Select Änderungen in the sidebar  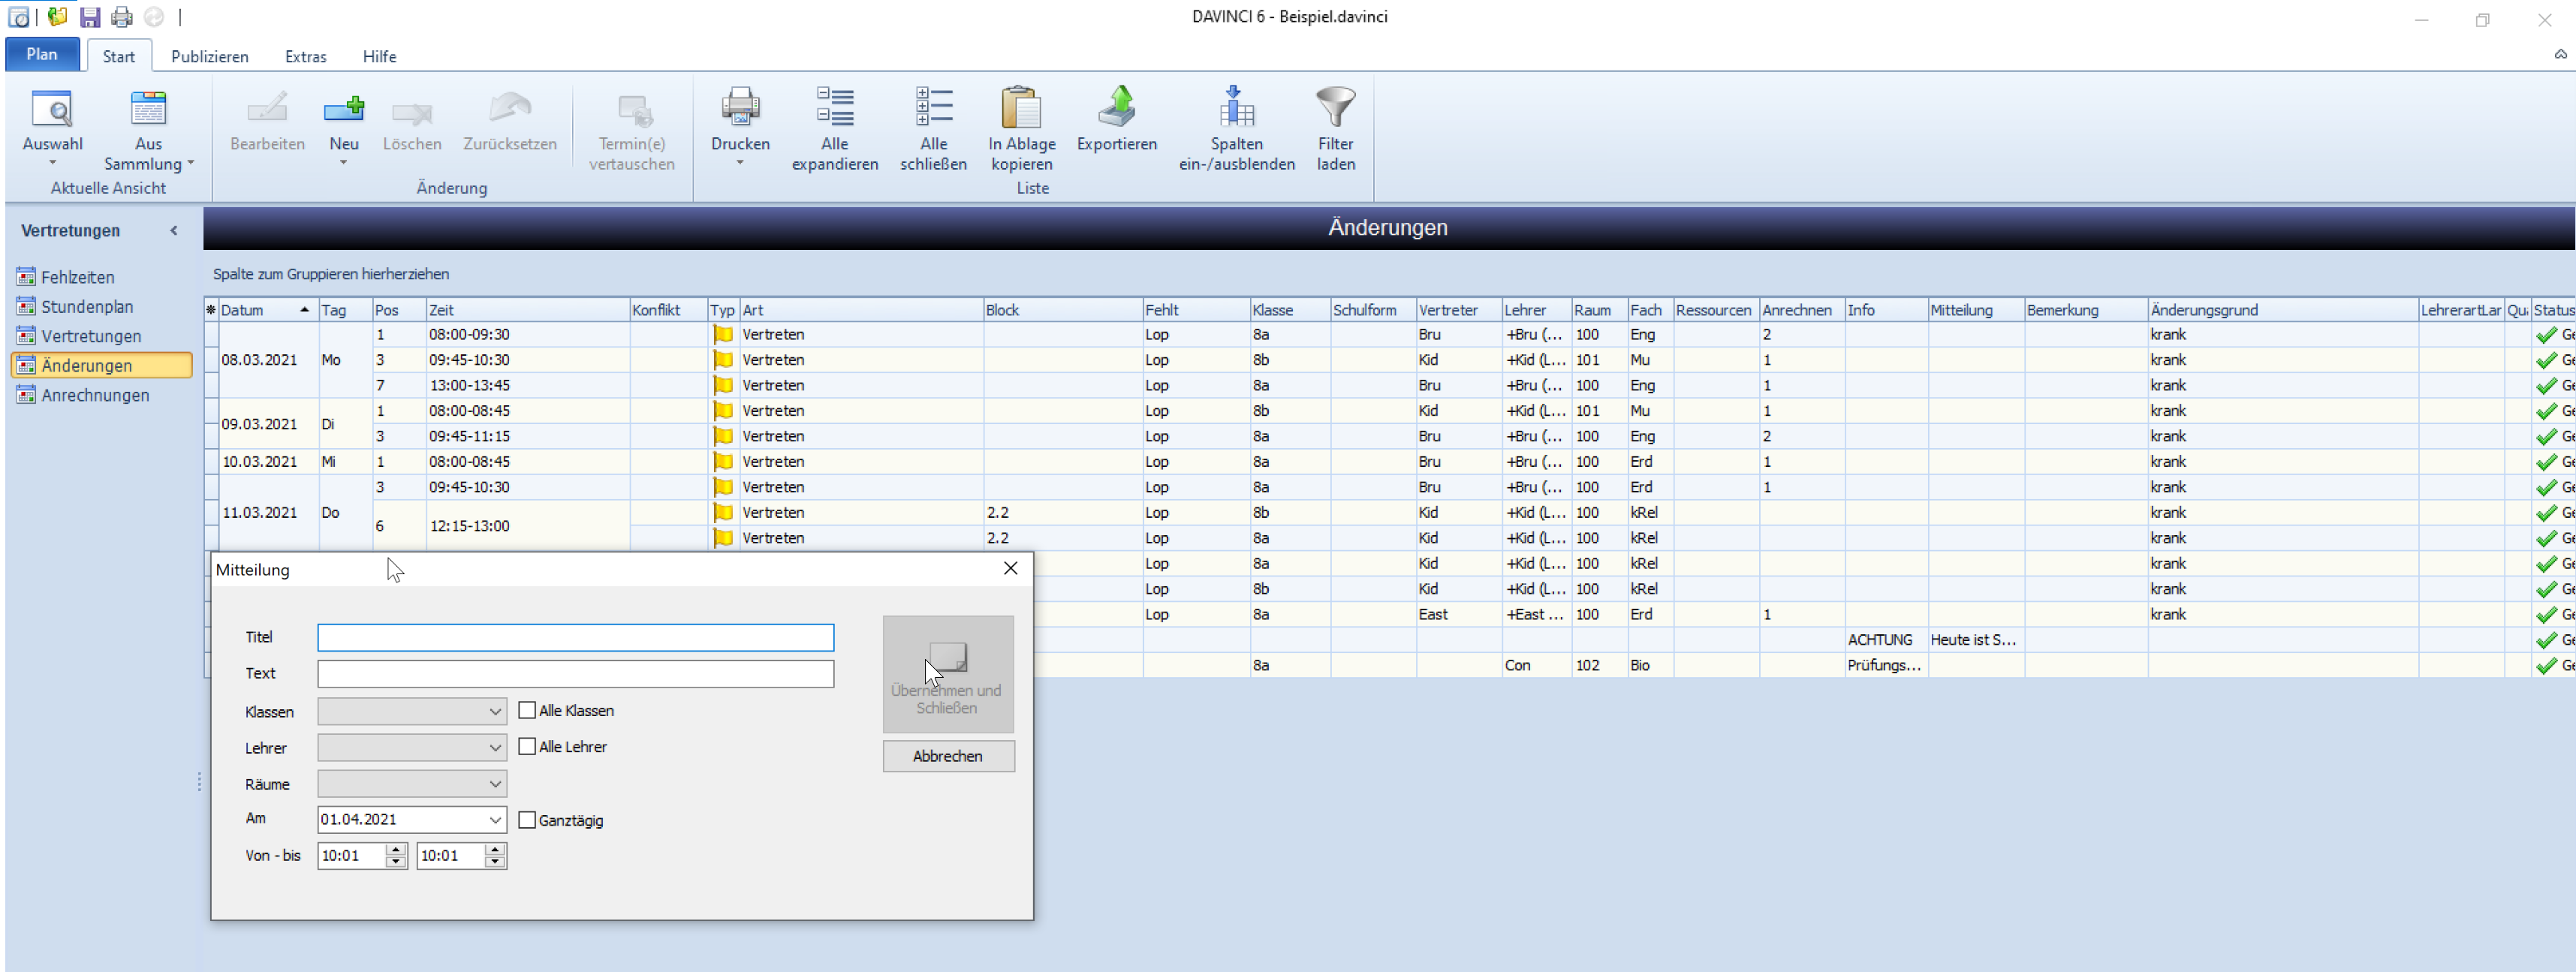pyautogui.click(x=102, y=366)
